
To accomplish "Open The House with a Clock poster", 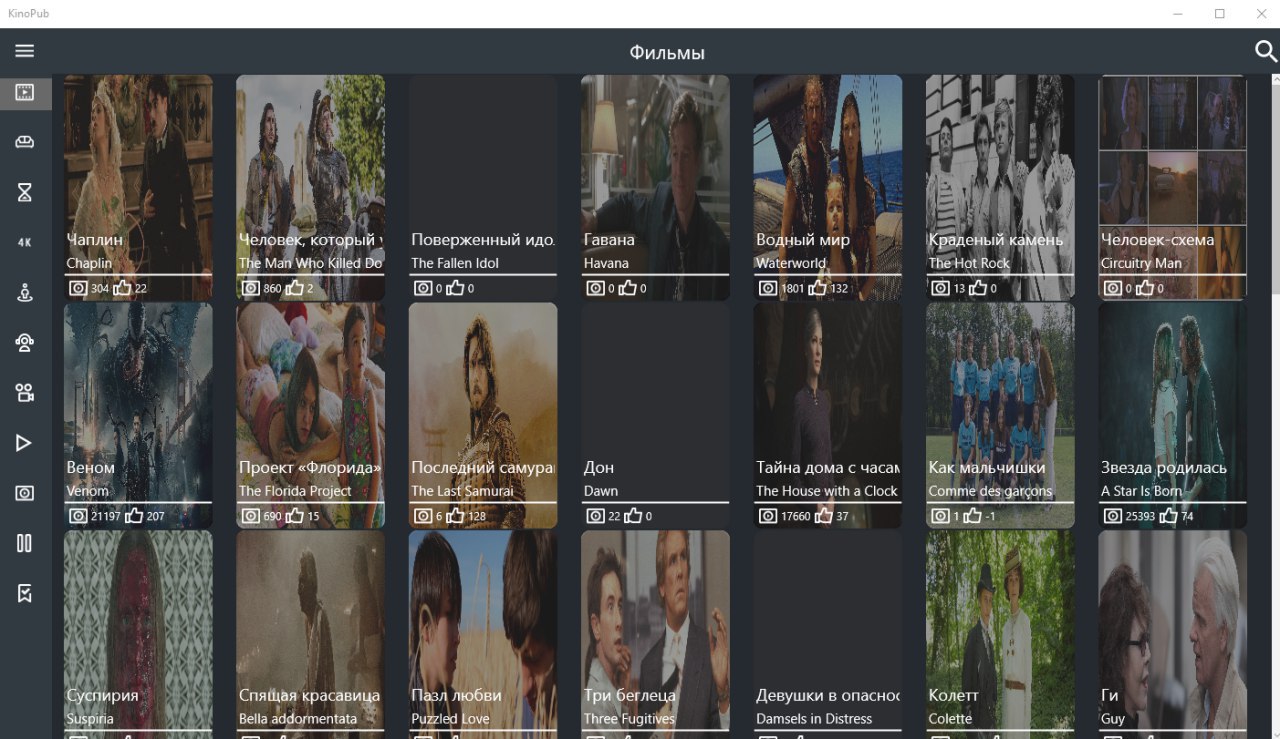I will click(x=828, y=416).
